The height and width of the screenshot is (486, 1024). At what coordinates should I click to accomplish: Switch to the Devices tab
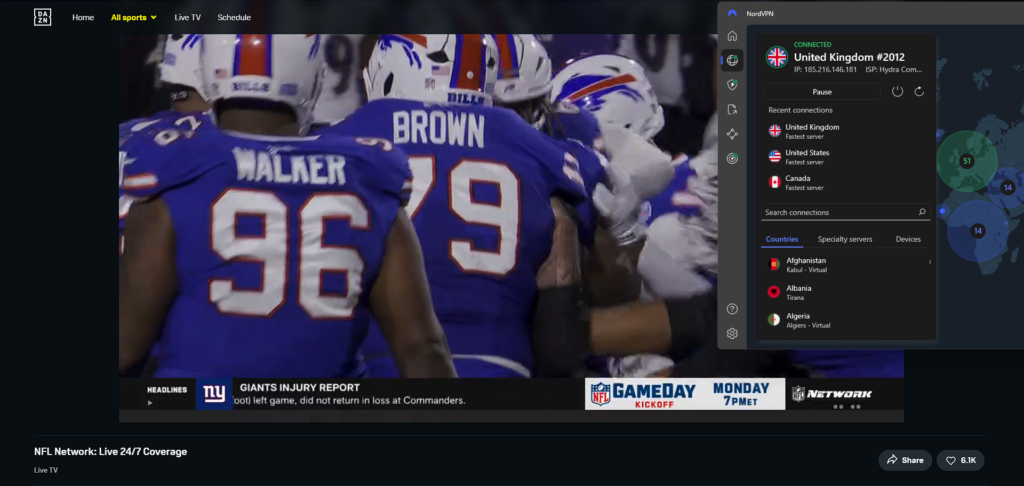[908, 239]
